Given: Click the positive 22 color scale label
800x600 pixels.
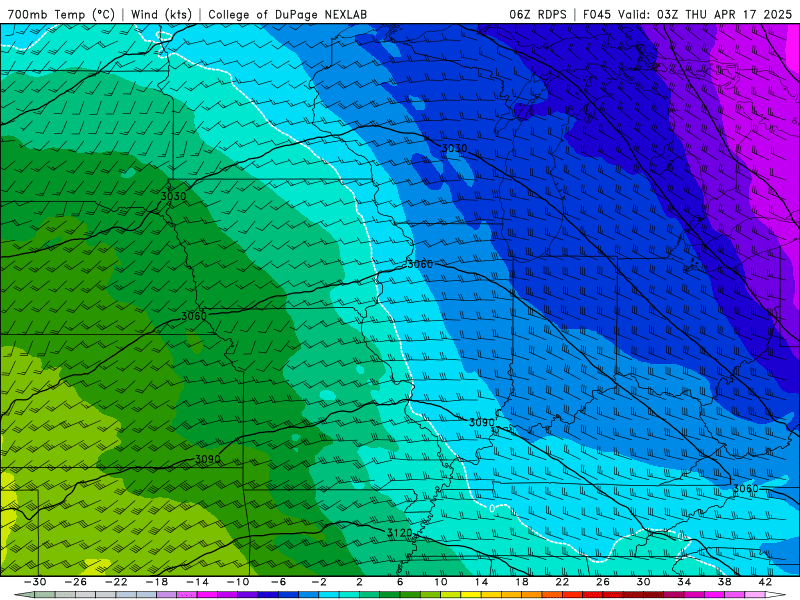Looking at the screenshot, I should pyautogui.click(x=562, y=582).
